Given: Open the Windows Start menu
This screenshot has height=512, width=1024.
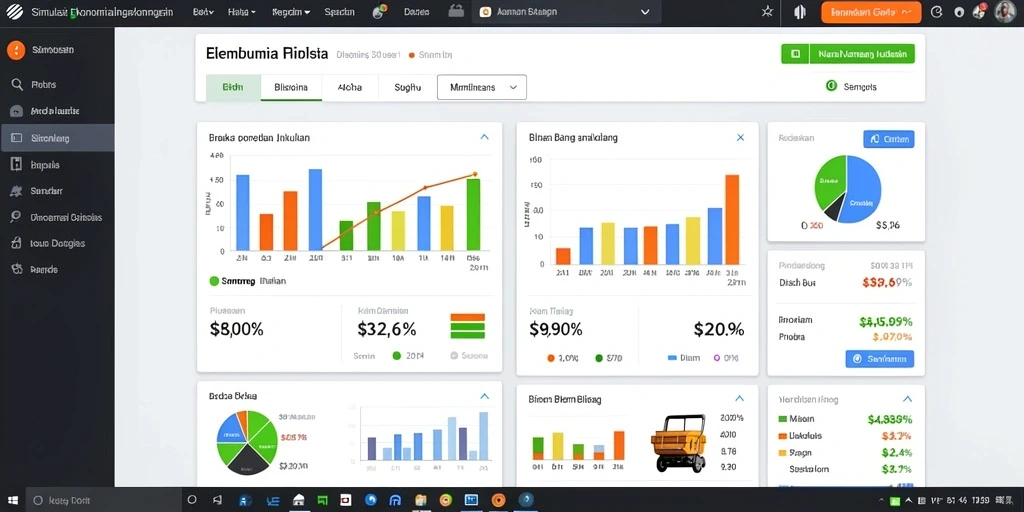Looking at the screenshot, I should point(12,500).
